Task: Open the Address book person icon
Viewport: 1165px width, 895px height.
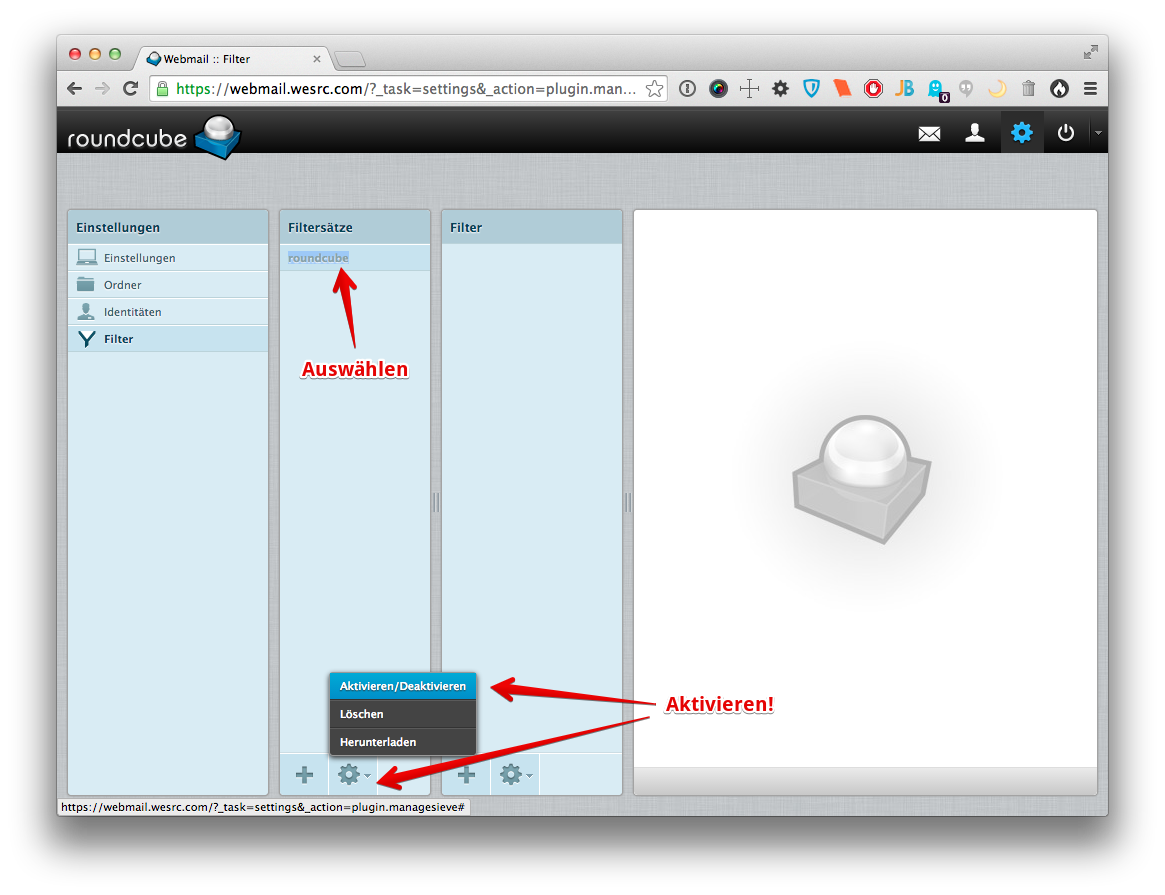Action: [x=975, y=133]
